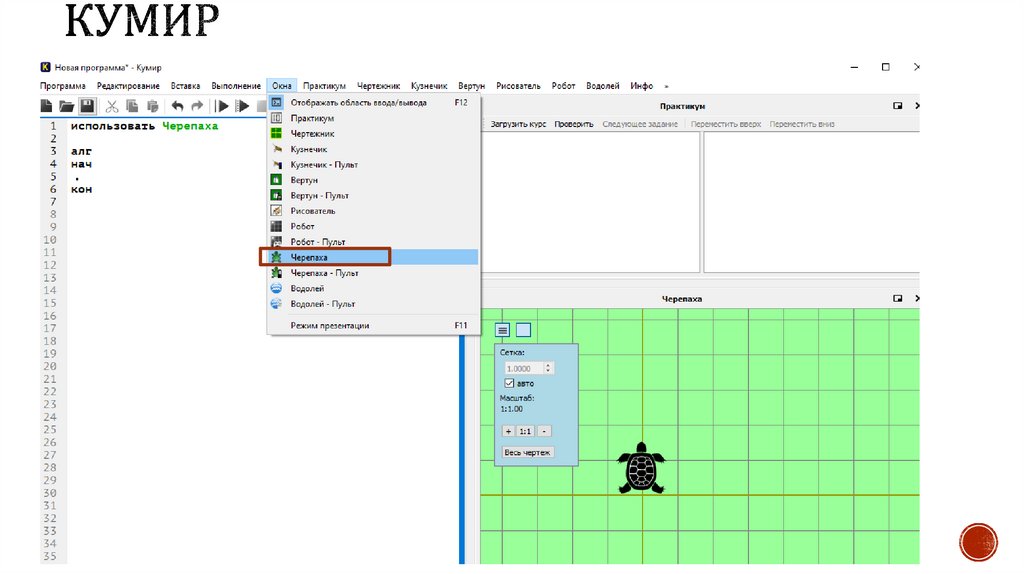Image resolution: width=1024 pixels, height=574 pixels.
Task: Open the Практикум menu in menu bar
Action: [324, 86]
